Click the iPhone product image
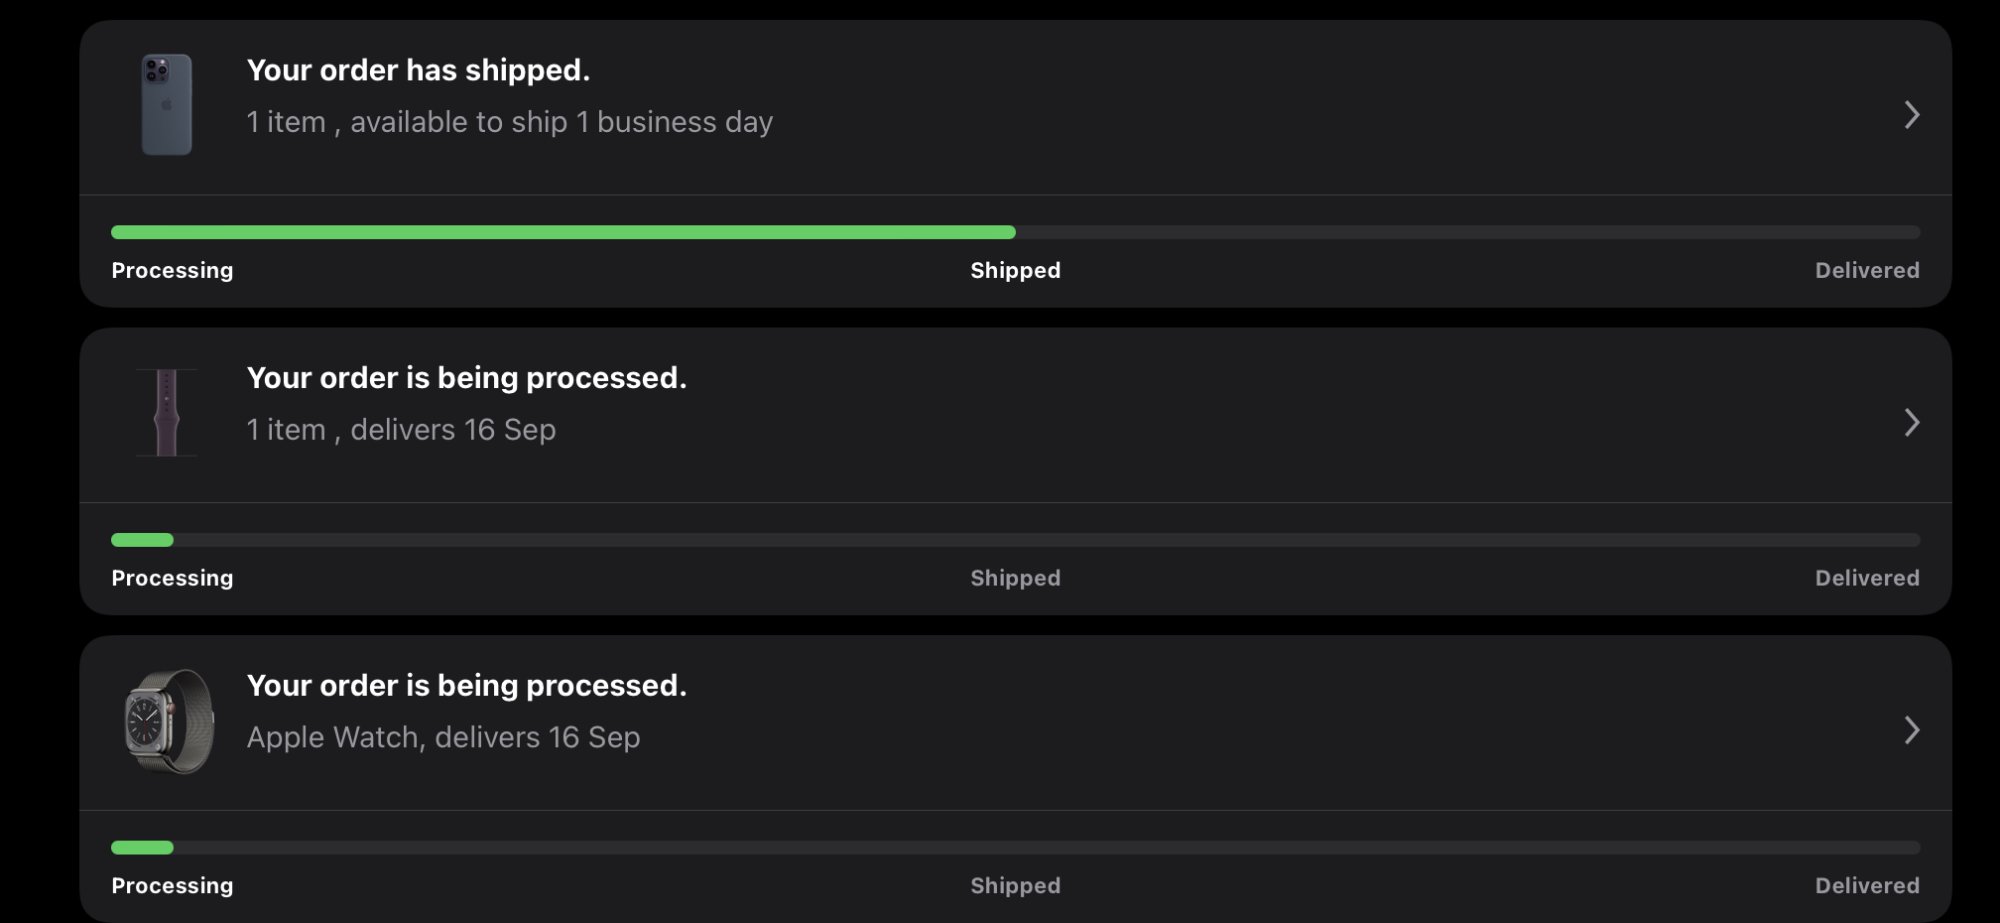 coord(166,105)
